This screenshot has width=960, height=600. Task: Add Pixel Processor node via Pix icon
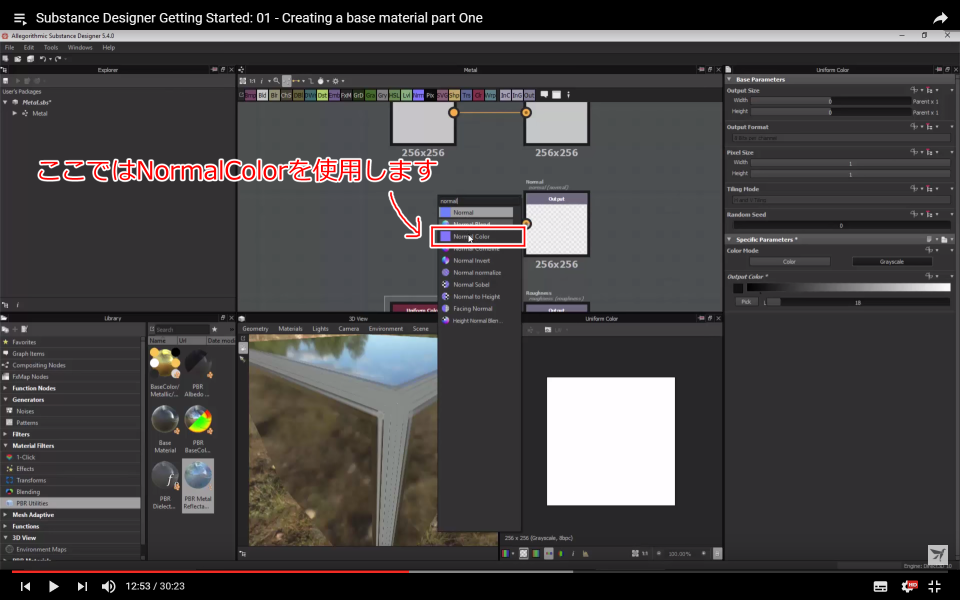point(430,96)
